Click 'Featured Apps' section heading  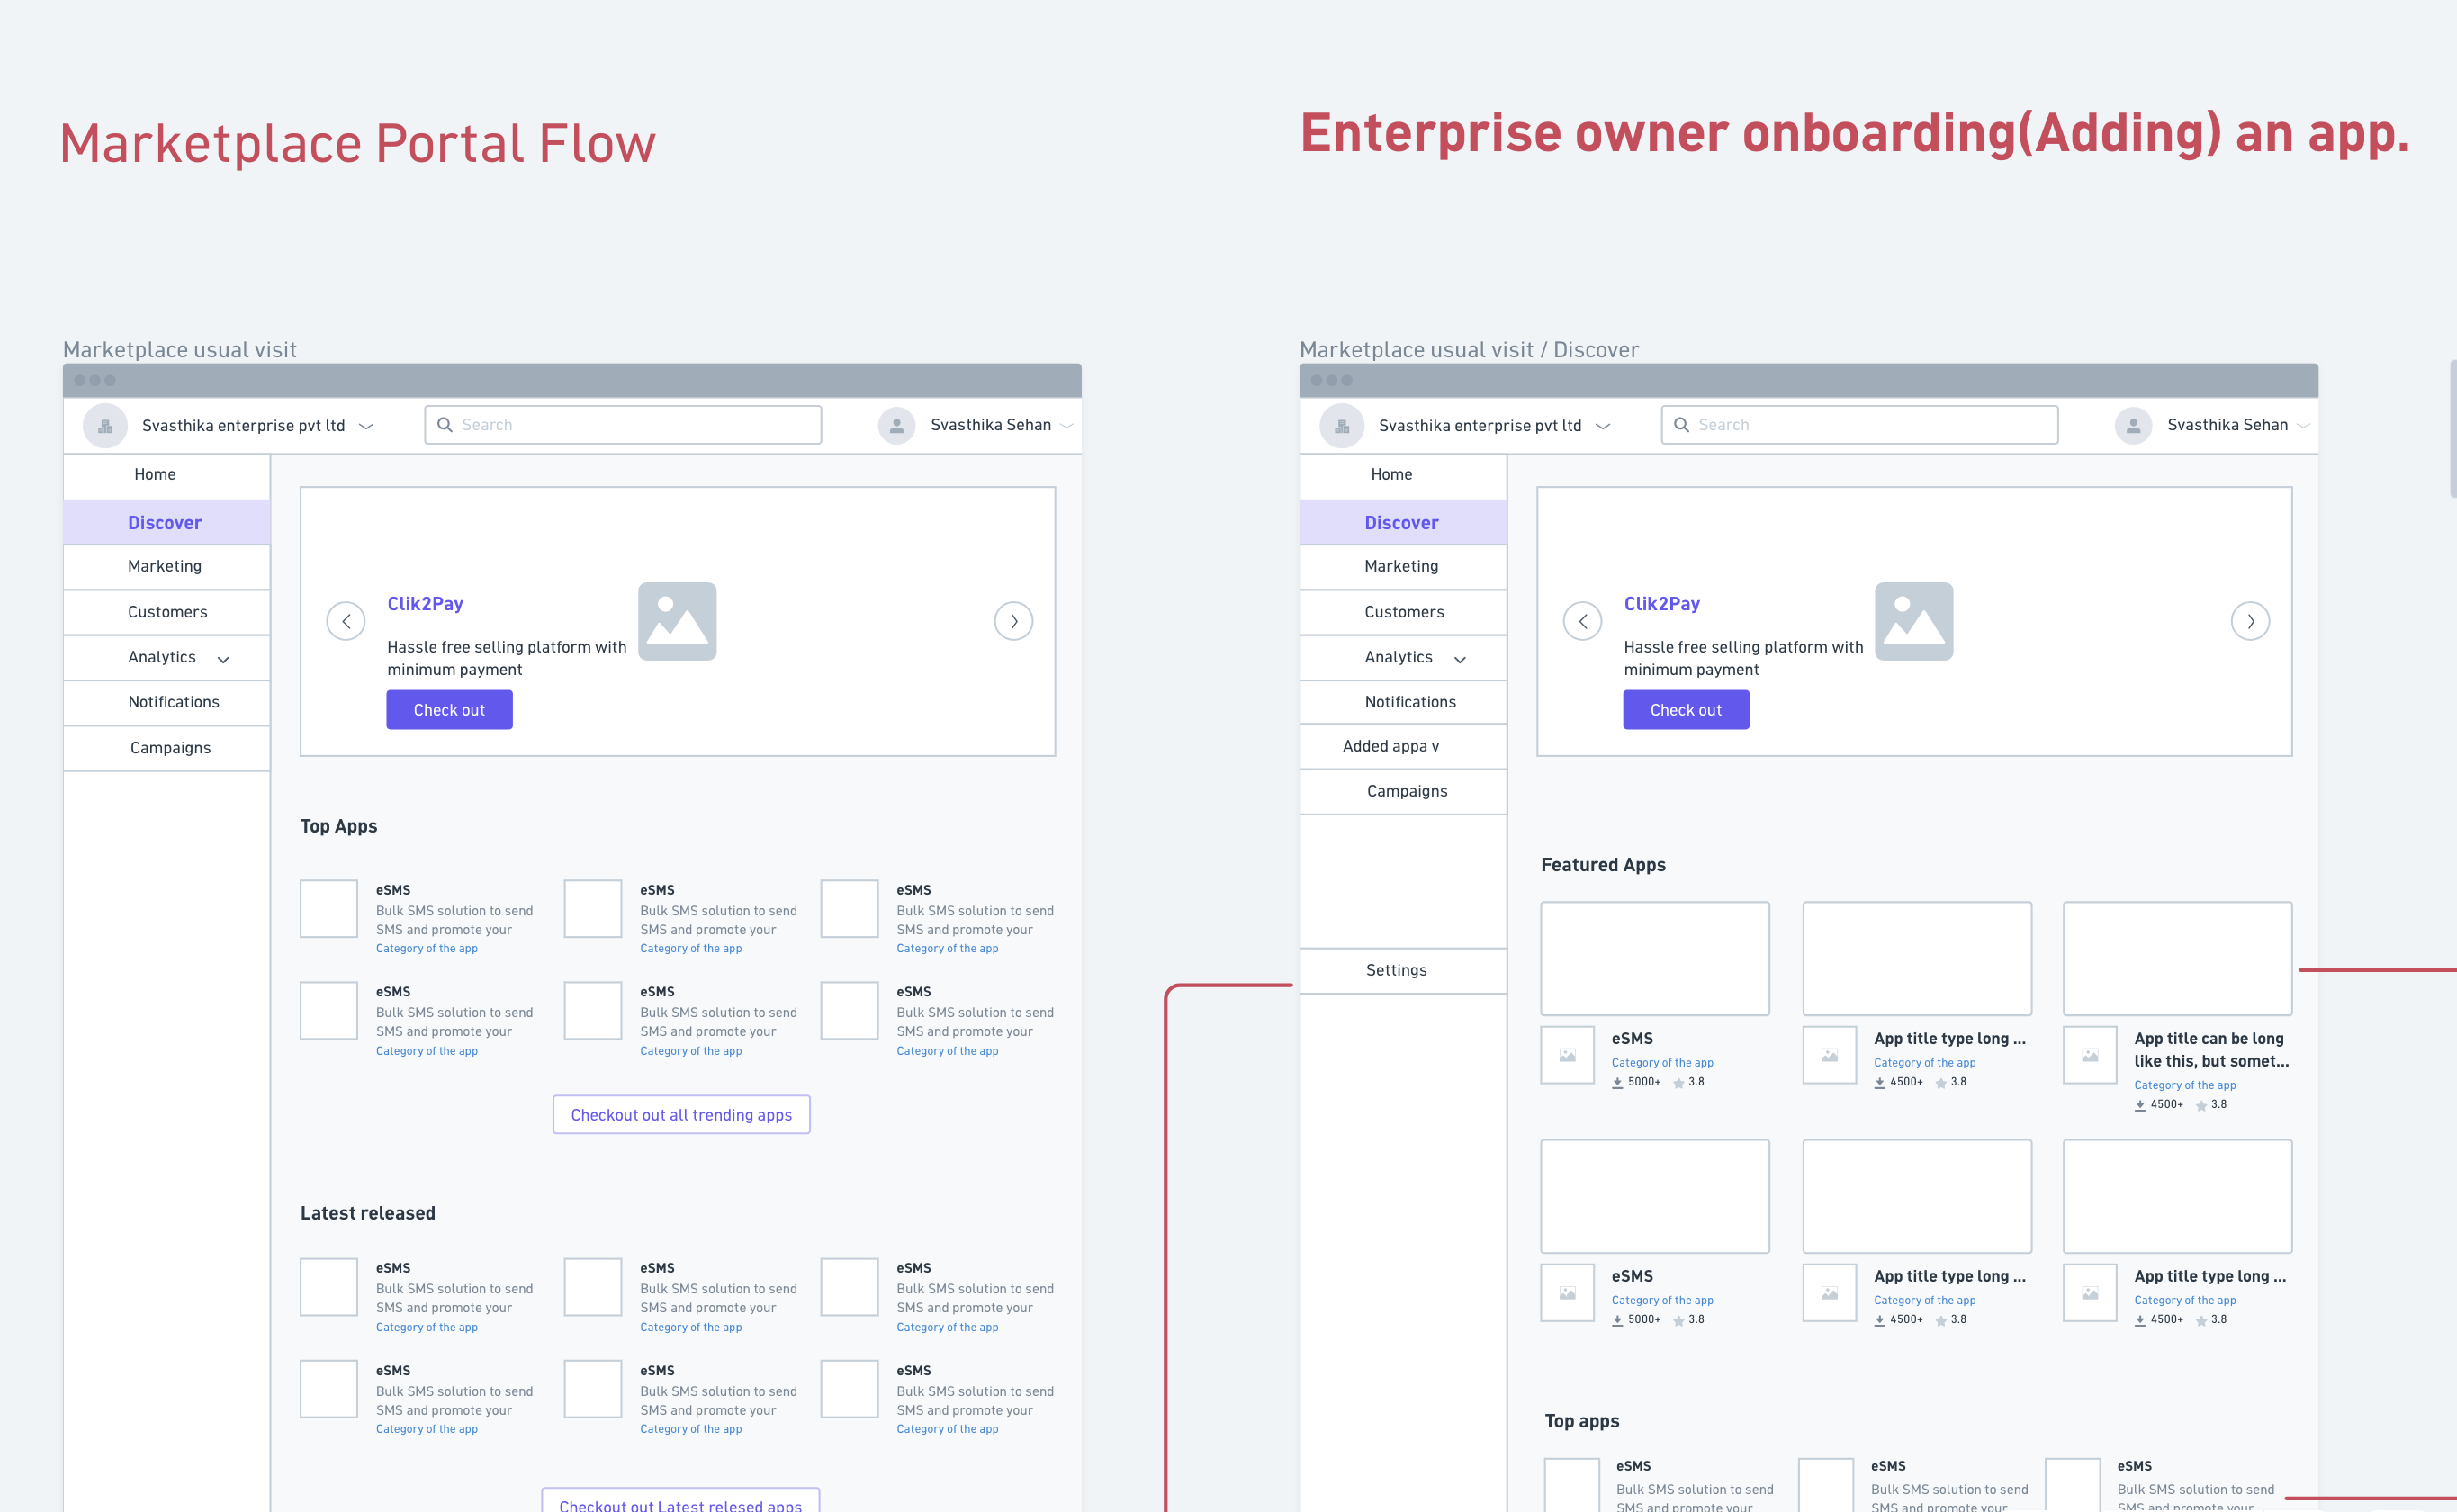(x=1603, y=865)
